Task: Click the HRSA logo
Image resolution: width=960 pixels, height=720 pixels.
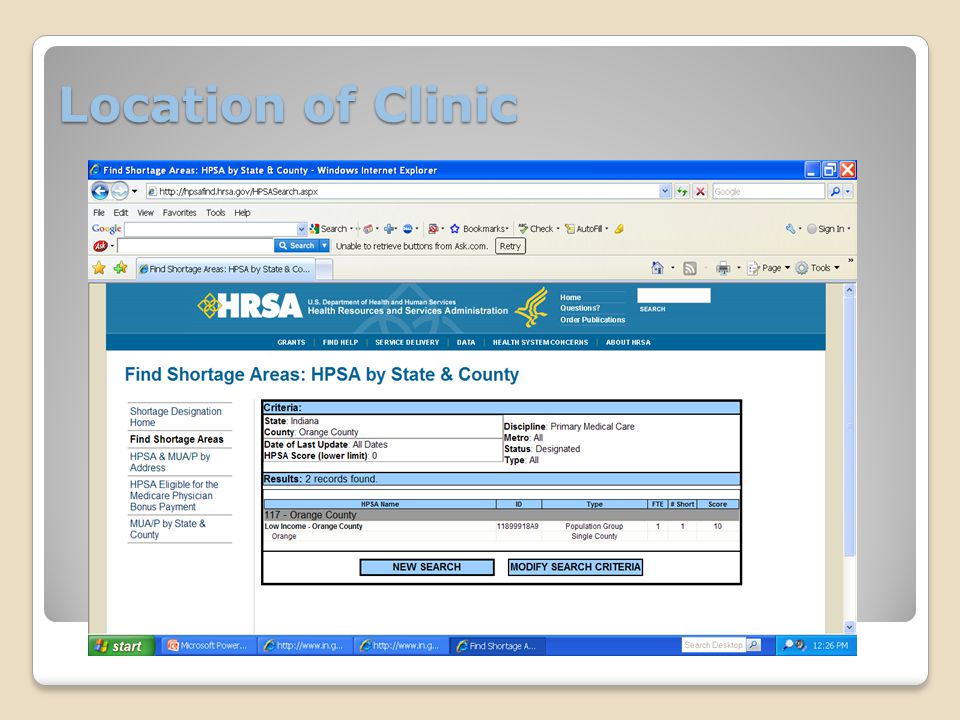Action: click(250, 306)
